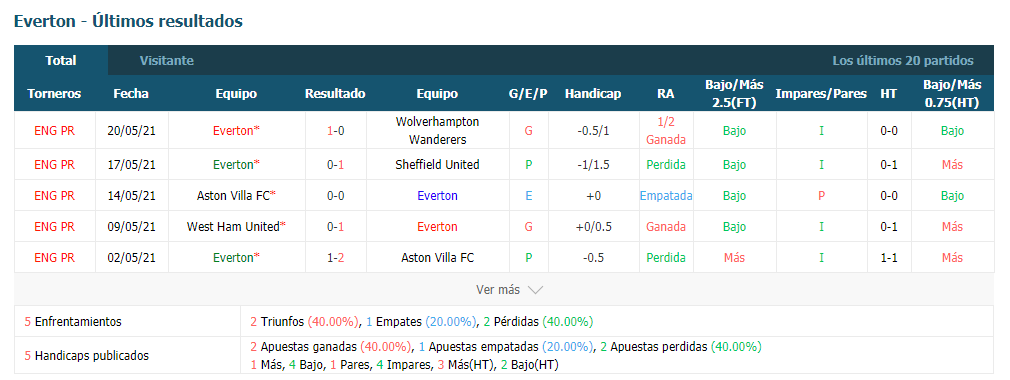Open ENG PR tournament in first row
This screenshot has width=1010, height=380.
54,131
